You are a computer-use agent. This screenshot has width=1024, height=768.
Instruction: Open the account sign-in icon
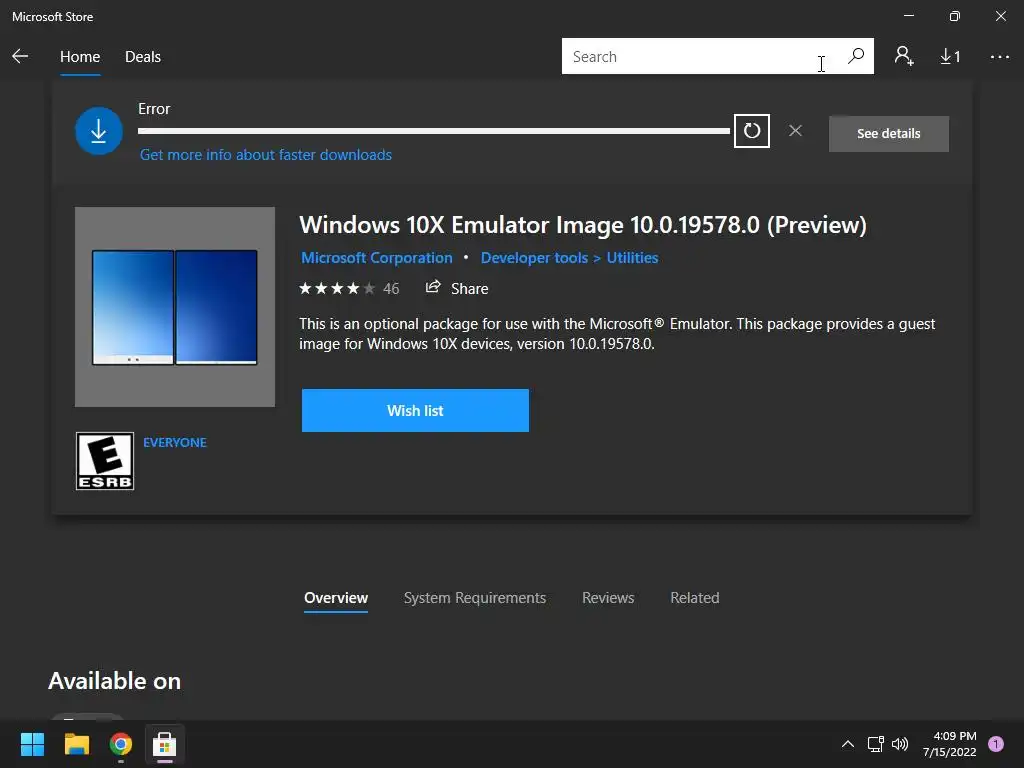pyautogui.click(x=904, y=56)
